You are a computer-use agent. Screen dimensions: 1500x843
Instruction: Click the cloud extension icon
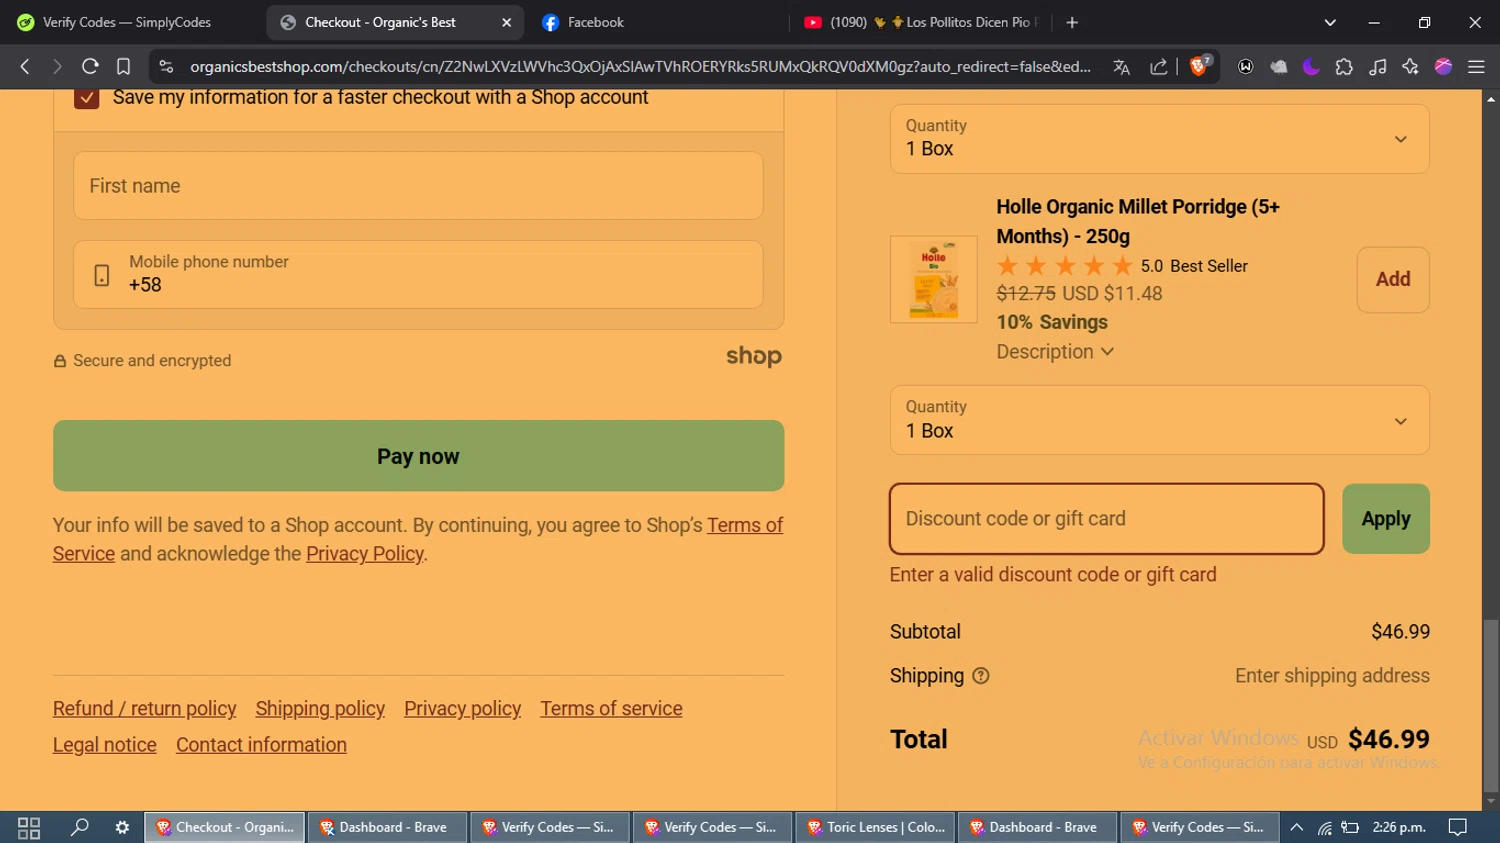pos(1278,67)
